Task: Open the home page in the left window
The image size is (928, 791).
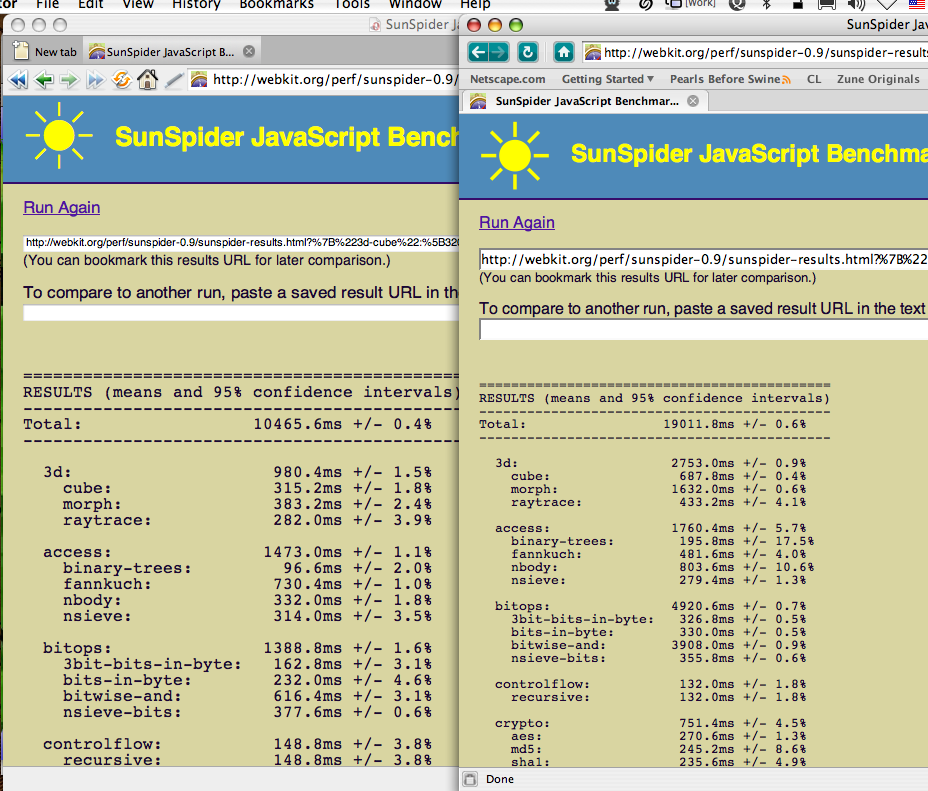Action: [x=147, y=79]
